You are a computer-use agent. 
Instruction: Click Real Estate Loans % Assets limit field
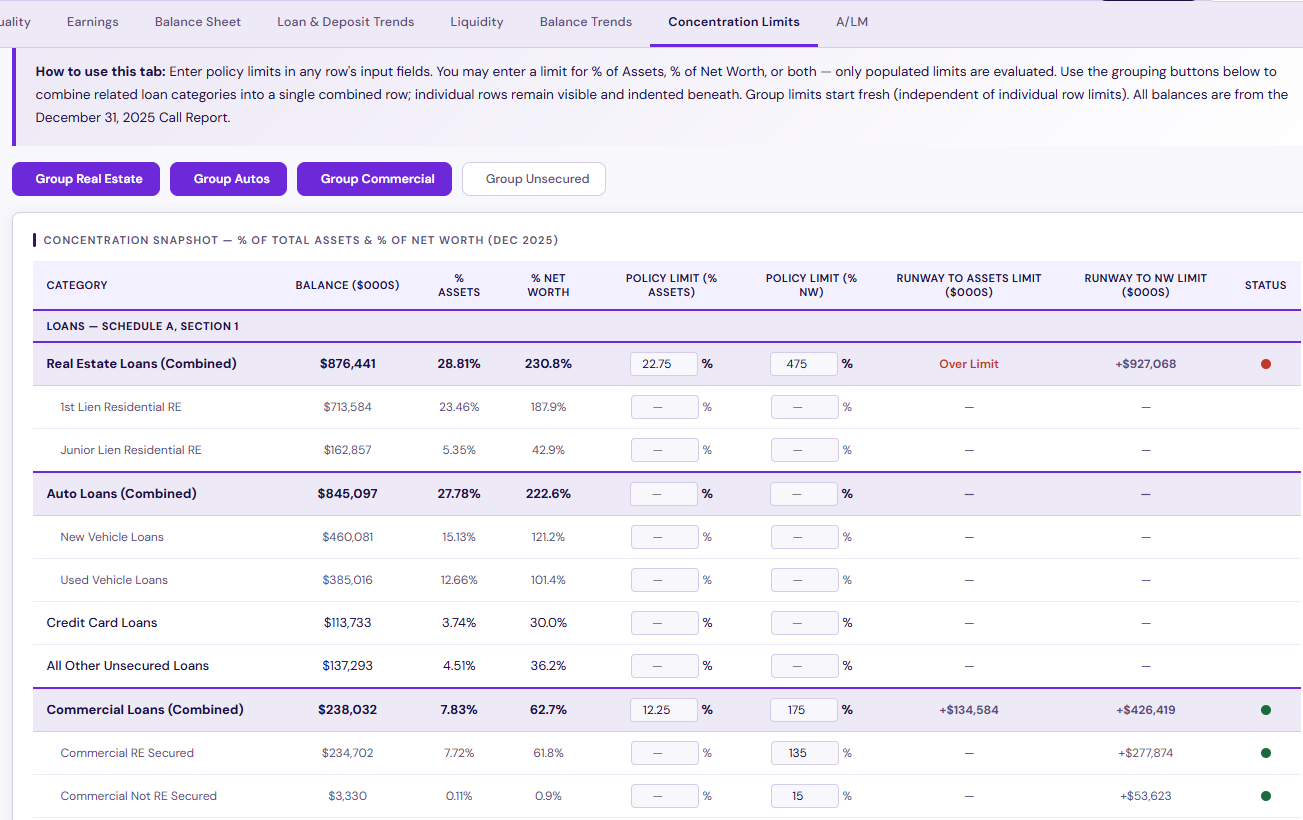pyautogui.click(x=664, y=364)
